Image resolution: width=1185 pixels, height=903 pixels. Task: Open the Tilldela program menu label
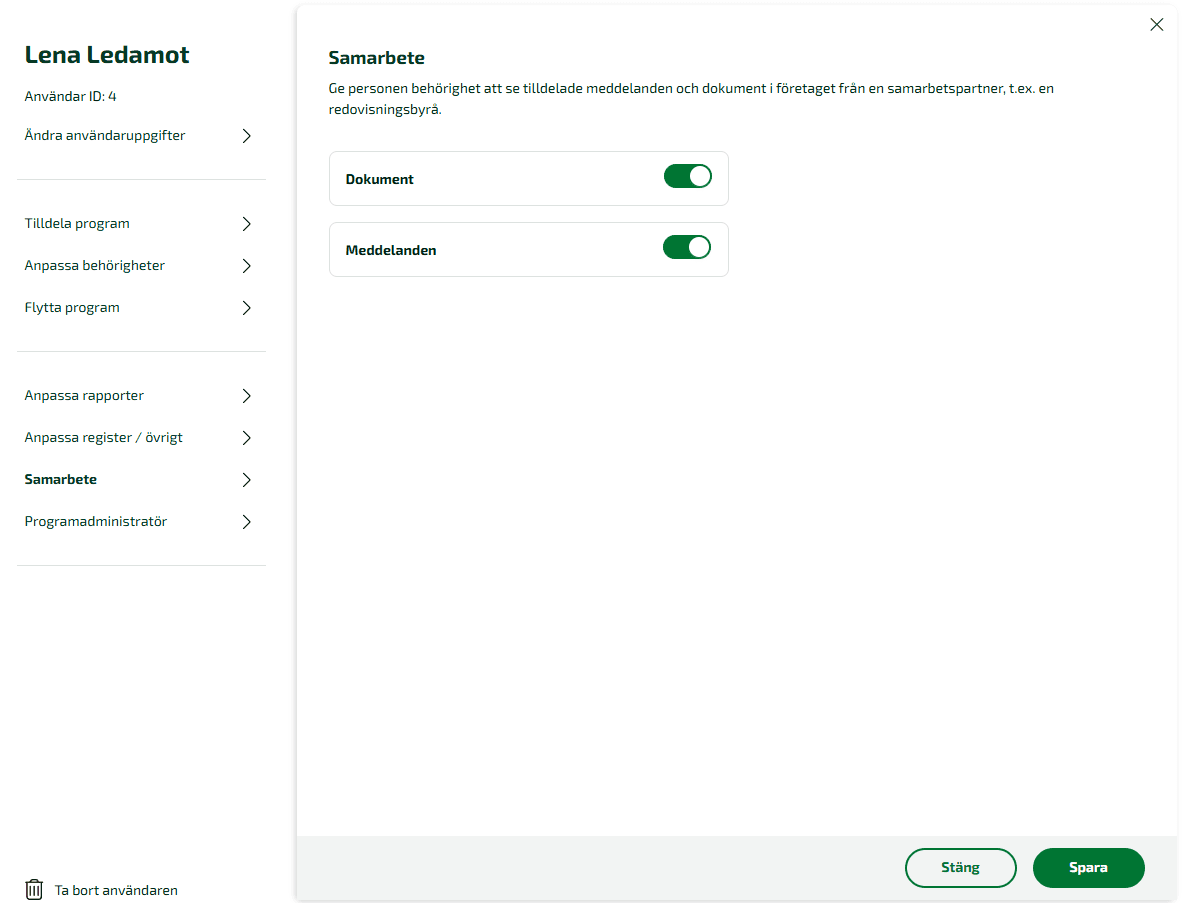coord(77,224)
